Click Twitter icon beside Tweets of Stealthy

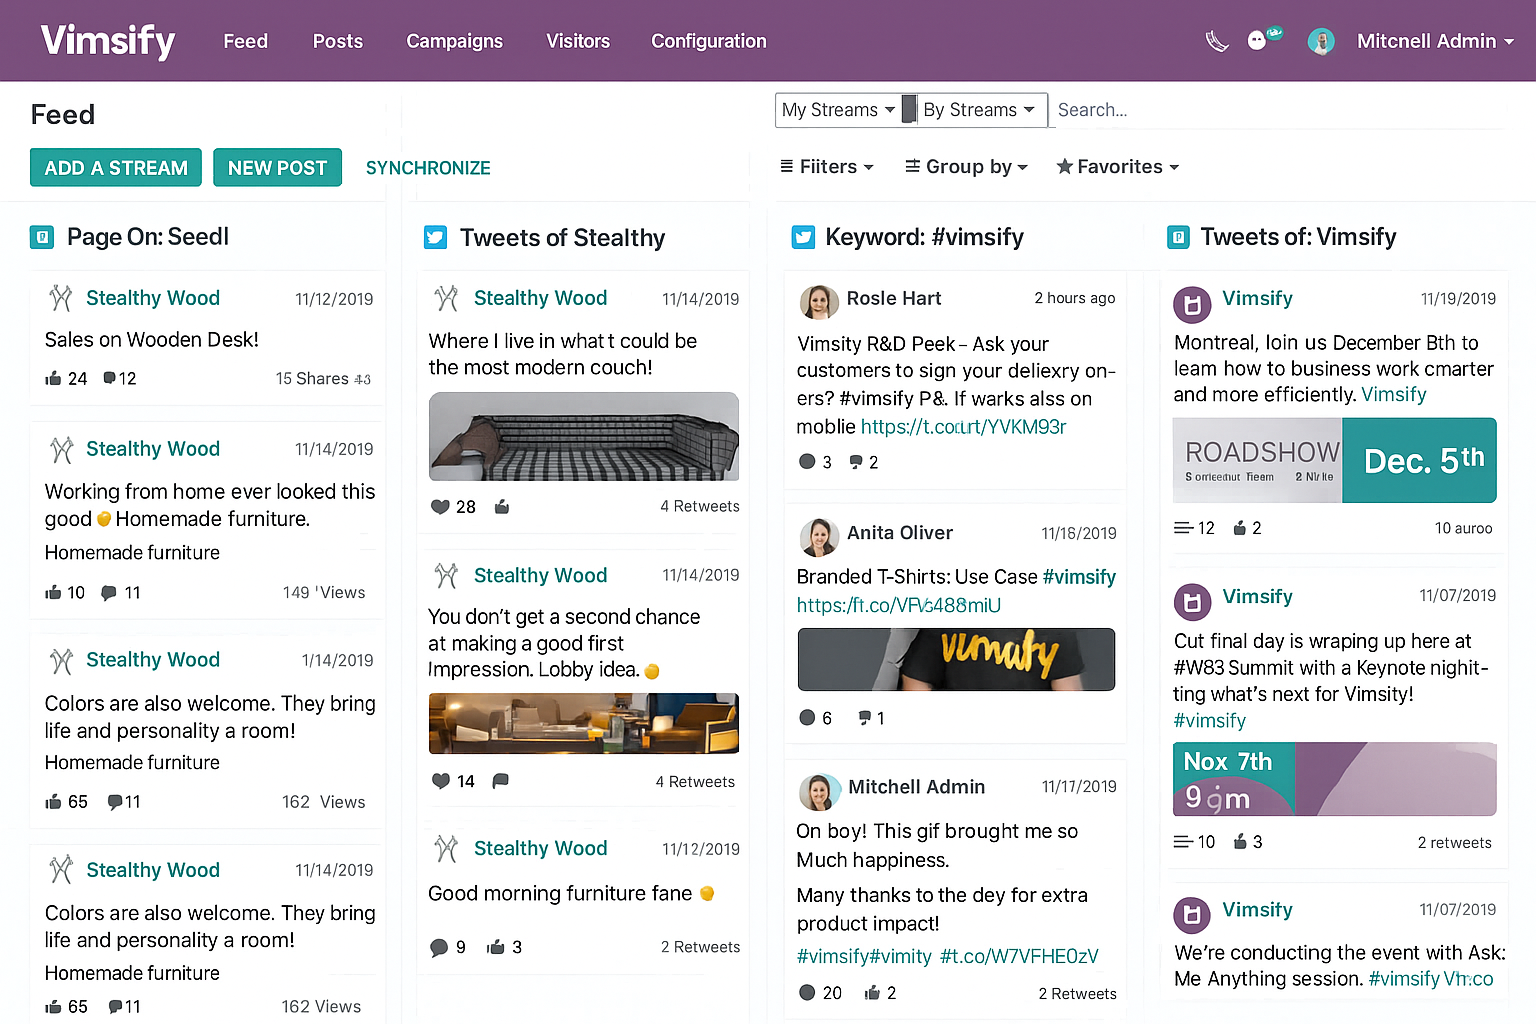point(435,237)
